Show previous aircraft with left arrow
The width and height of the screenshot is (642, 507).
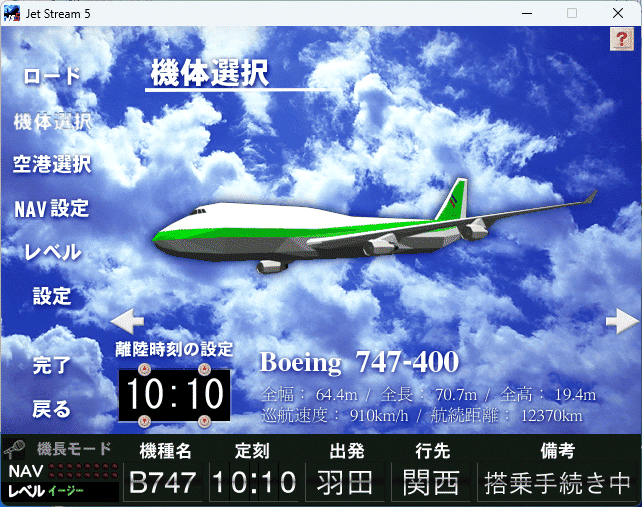click(x=127, y=321)
